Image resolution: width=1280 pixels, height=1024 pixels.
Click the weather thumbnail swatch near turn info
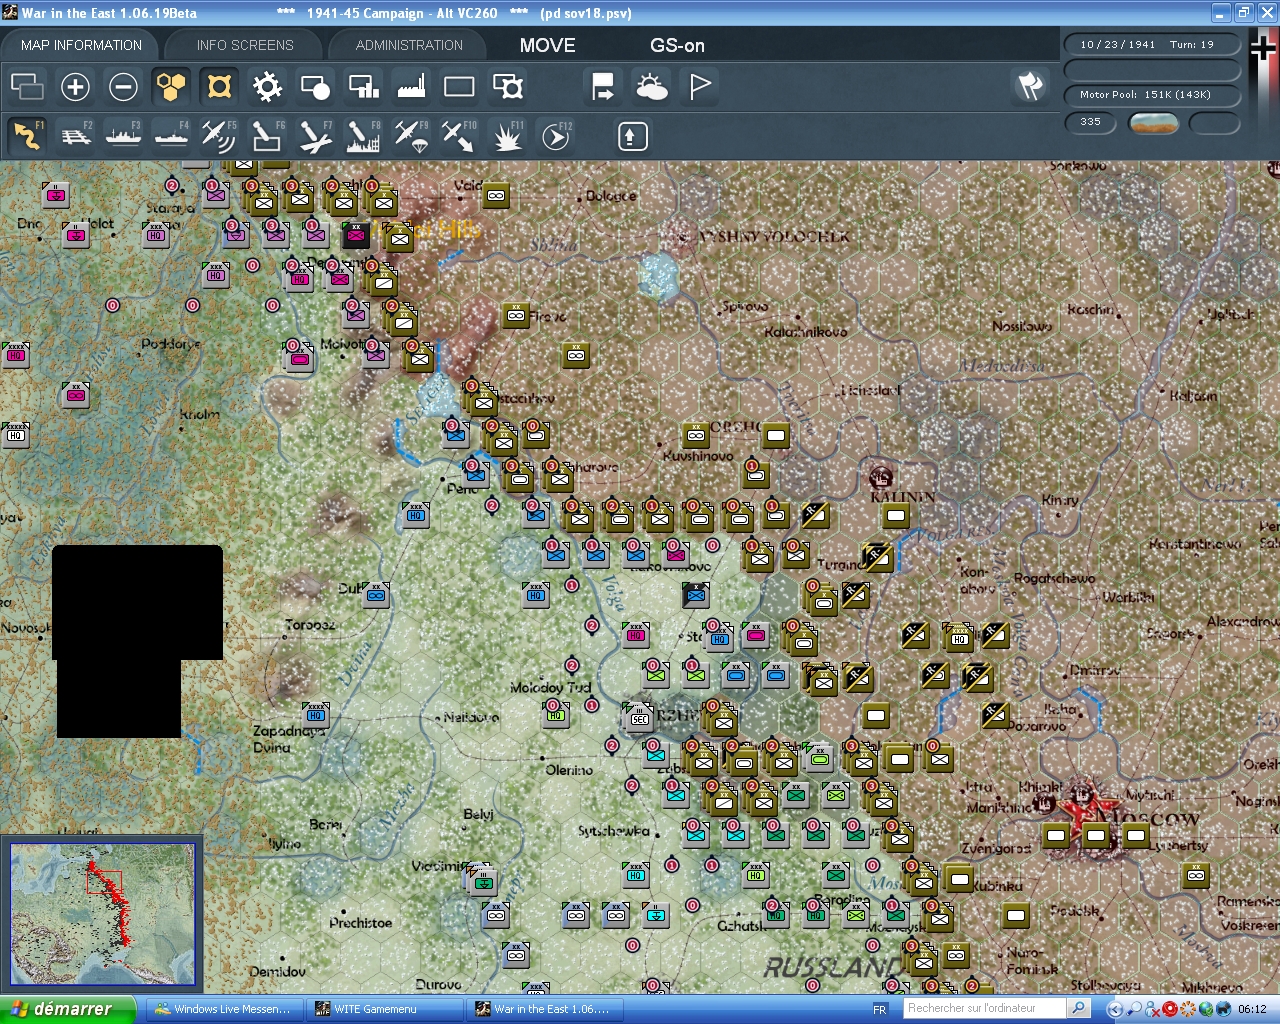[x=1154, y=123]
